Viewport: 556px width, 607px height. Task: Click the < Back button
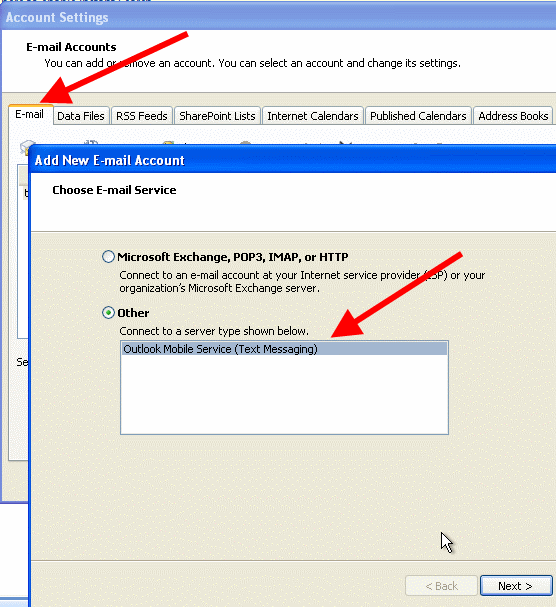point(441,586)
